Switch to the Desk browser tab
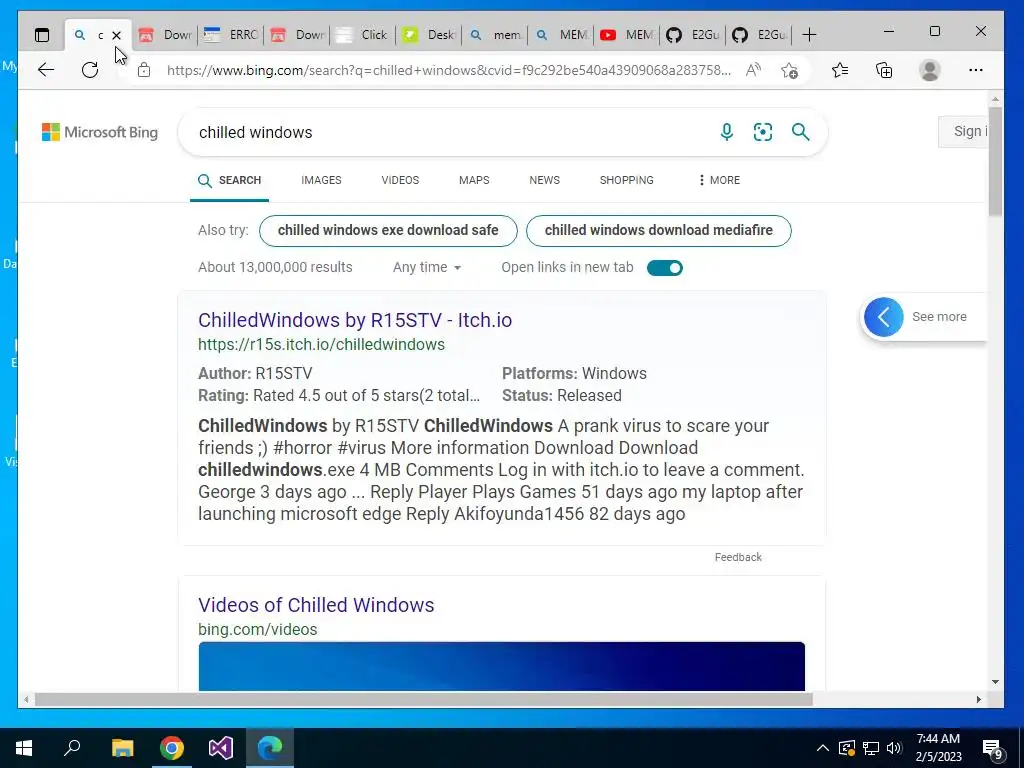 pyautogui.click(x=429, y=35)
